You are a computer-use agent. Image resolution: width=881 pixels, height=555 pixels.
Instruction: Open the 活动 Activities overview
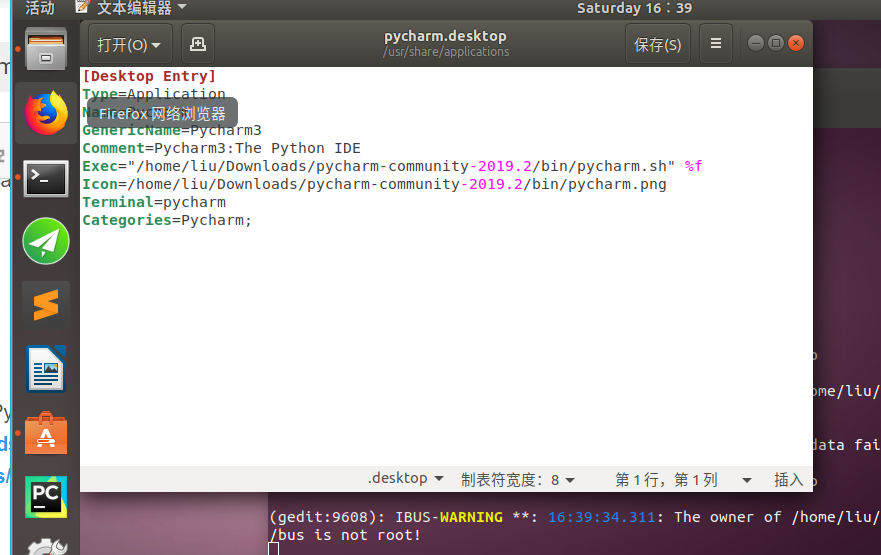pos(40,8)
